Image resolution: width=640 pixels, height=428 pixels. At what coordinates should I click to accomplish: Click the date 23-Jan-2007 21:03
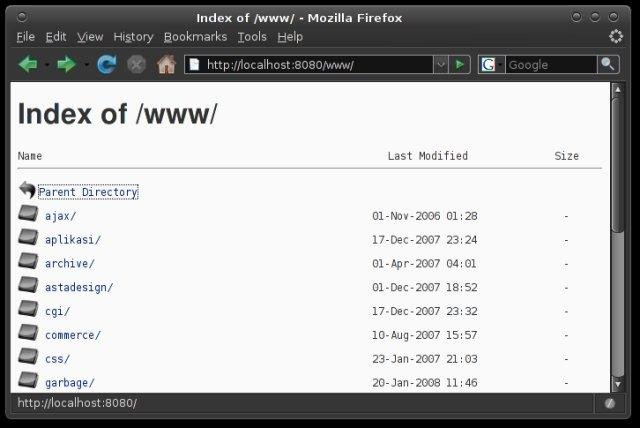(424, 359)
